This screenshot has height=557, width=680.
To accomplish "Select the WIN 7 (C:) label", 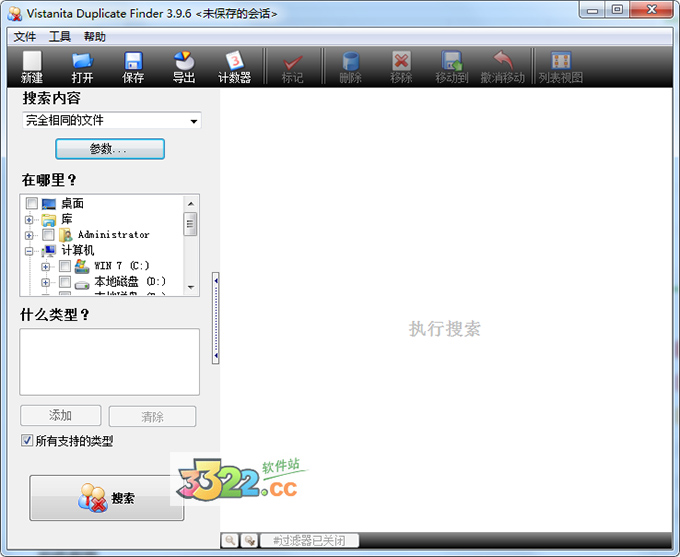I will pos(122,266).
